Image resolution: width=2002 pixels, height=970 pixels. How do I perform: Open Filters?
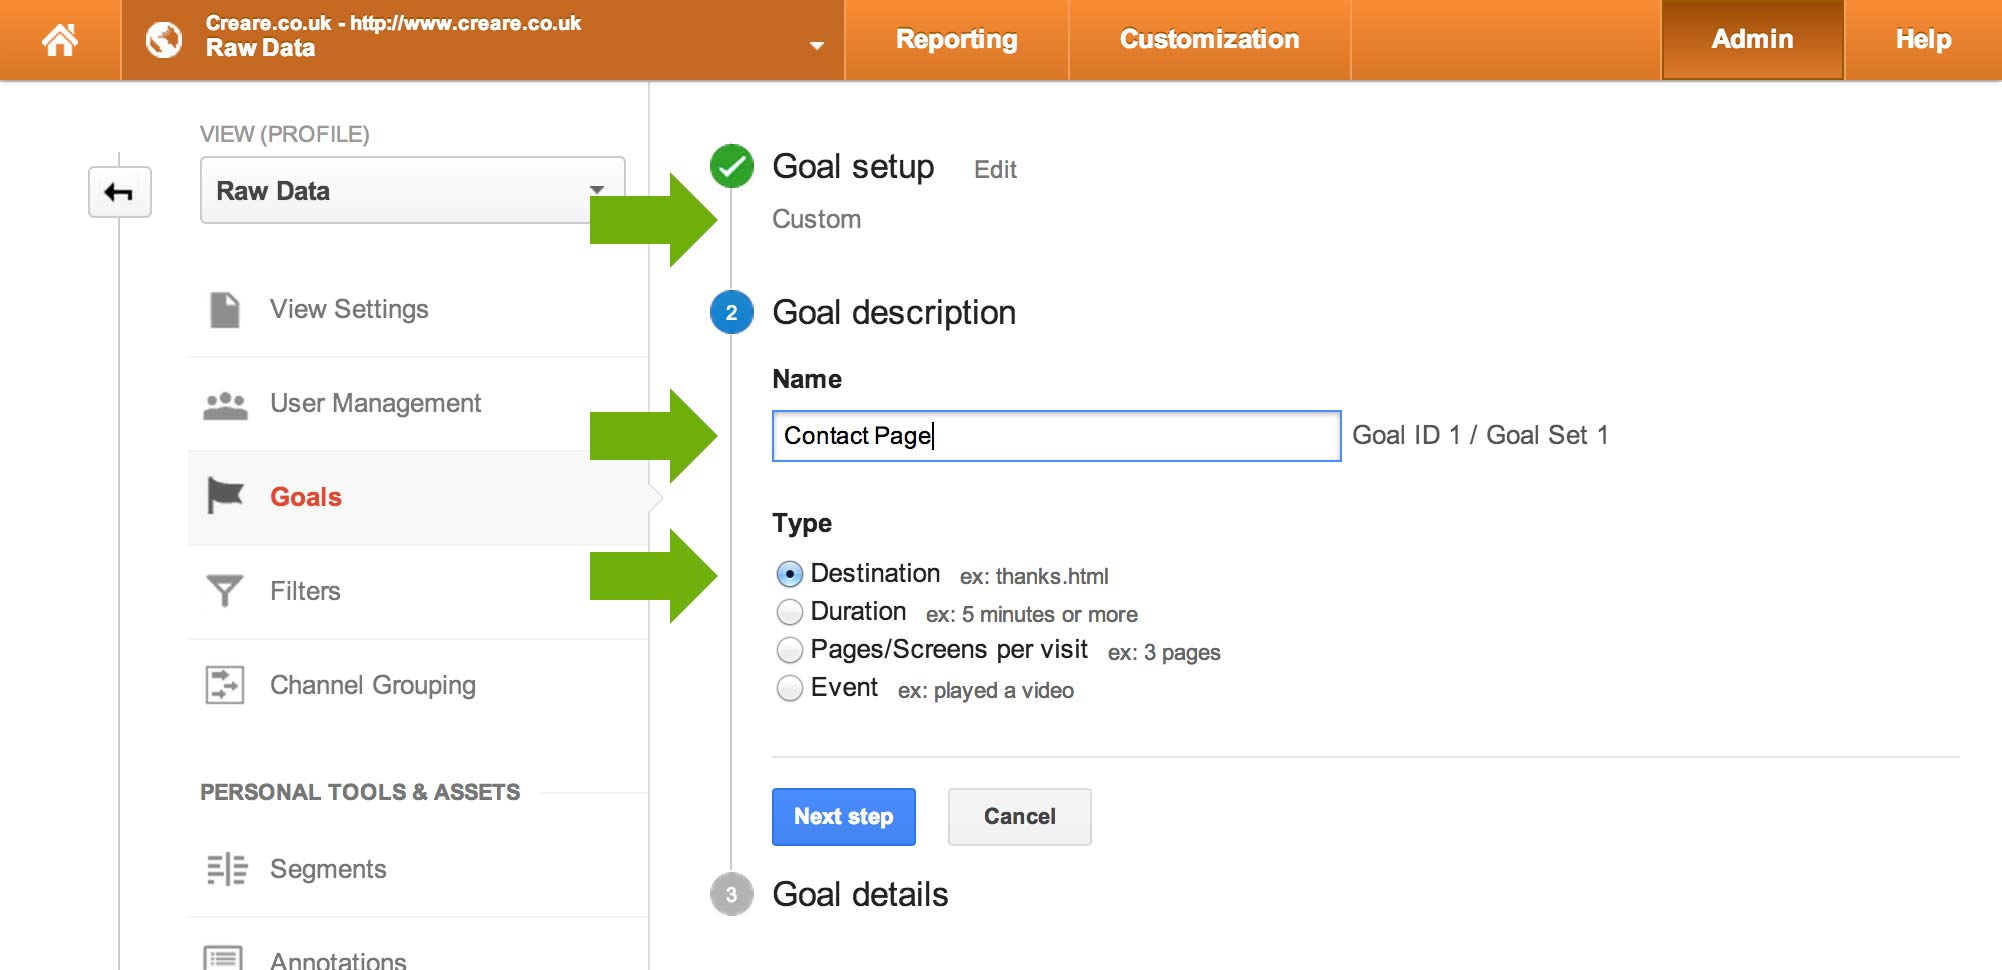(x=305, y=591)
